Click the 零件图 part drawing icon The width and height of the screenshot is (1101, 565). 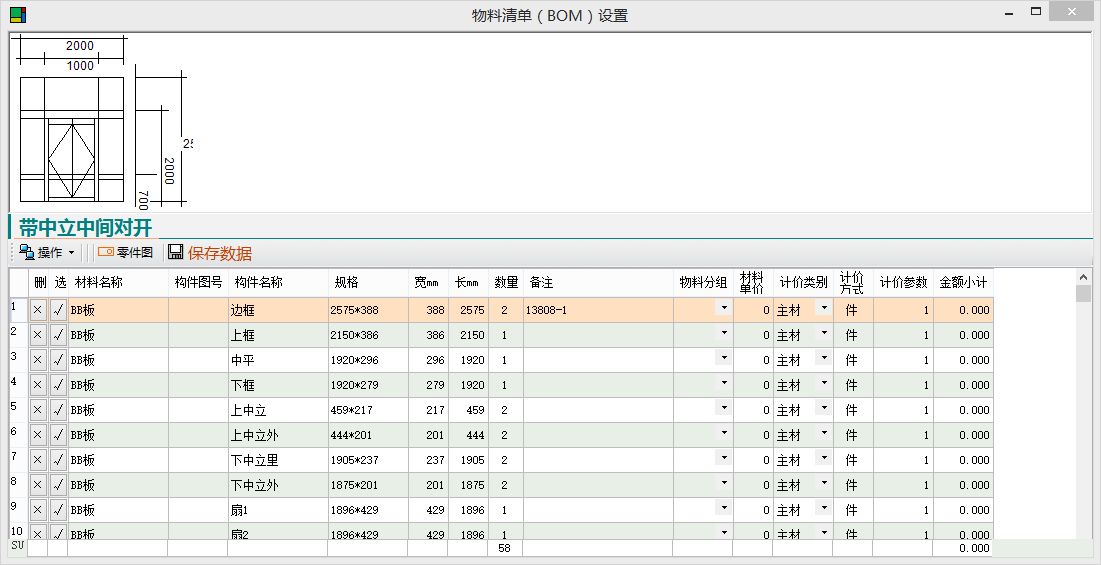106,253
